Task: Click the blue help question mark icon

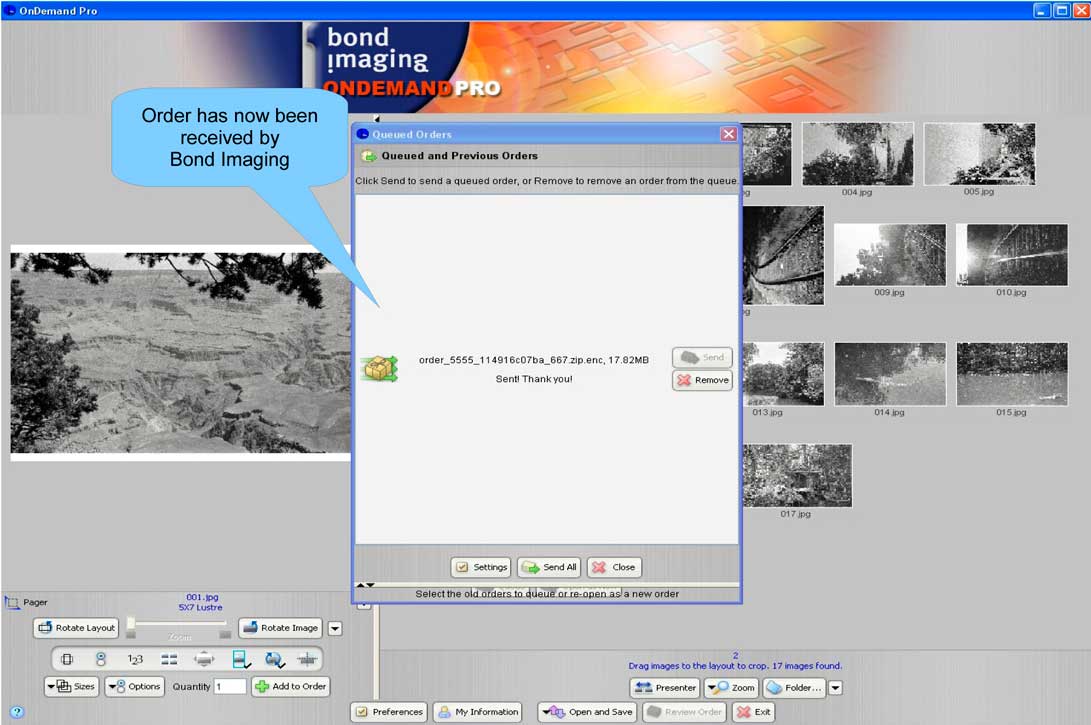Action: pyautogui.click(x=16, y=712)
